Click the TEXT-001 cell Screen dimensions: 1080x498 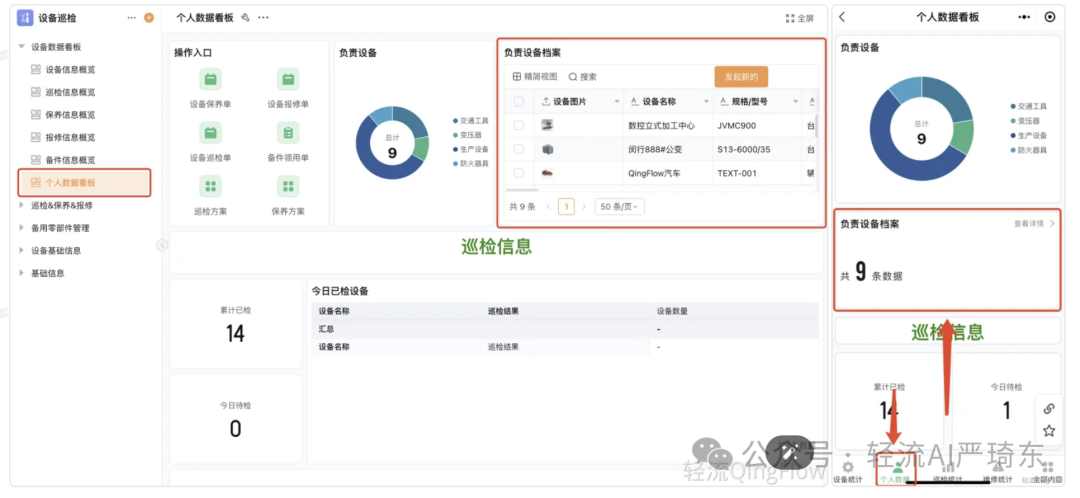point(756,173)
